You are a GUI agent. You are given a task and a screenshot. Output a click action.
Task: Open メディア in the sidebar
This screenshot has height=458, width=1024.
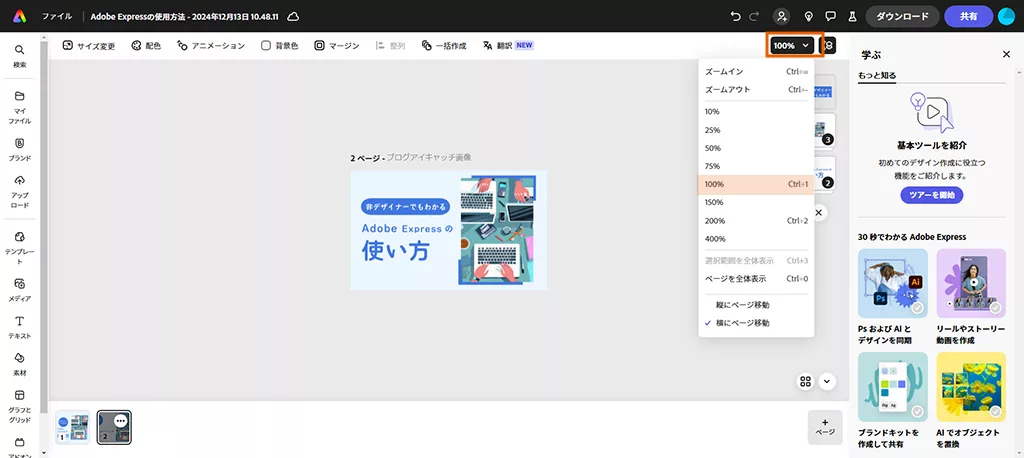(x=20, y=290)
